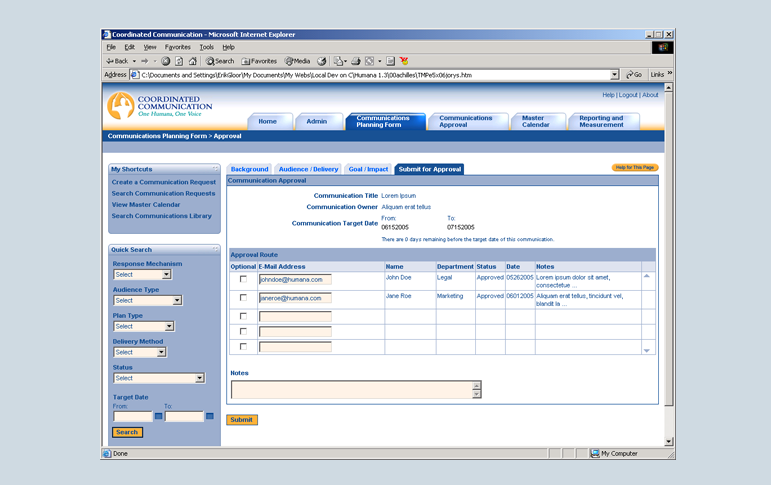Check Optional box for janeroe@humana.com

coord(243,298)
